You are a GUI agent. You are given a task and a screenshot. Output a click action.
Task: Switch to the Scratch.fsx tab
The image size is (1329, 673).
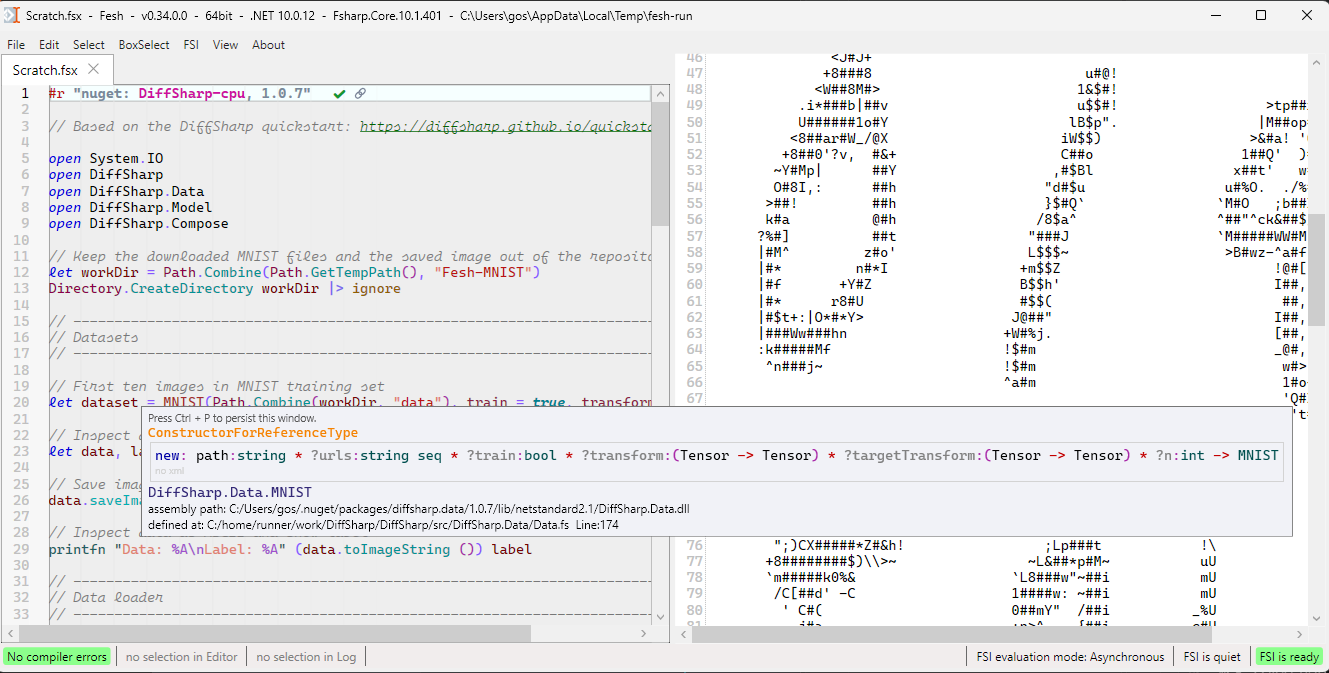point(45,70)
